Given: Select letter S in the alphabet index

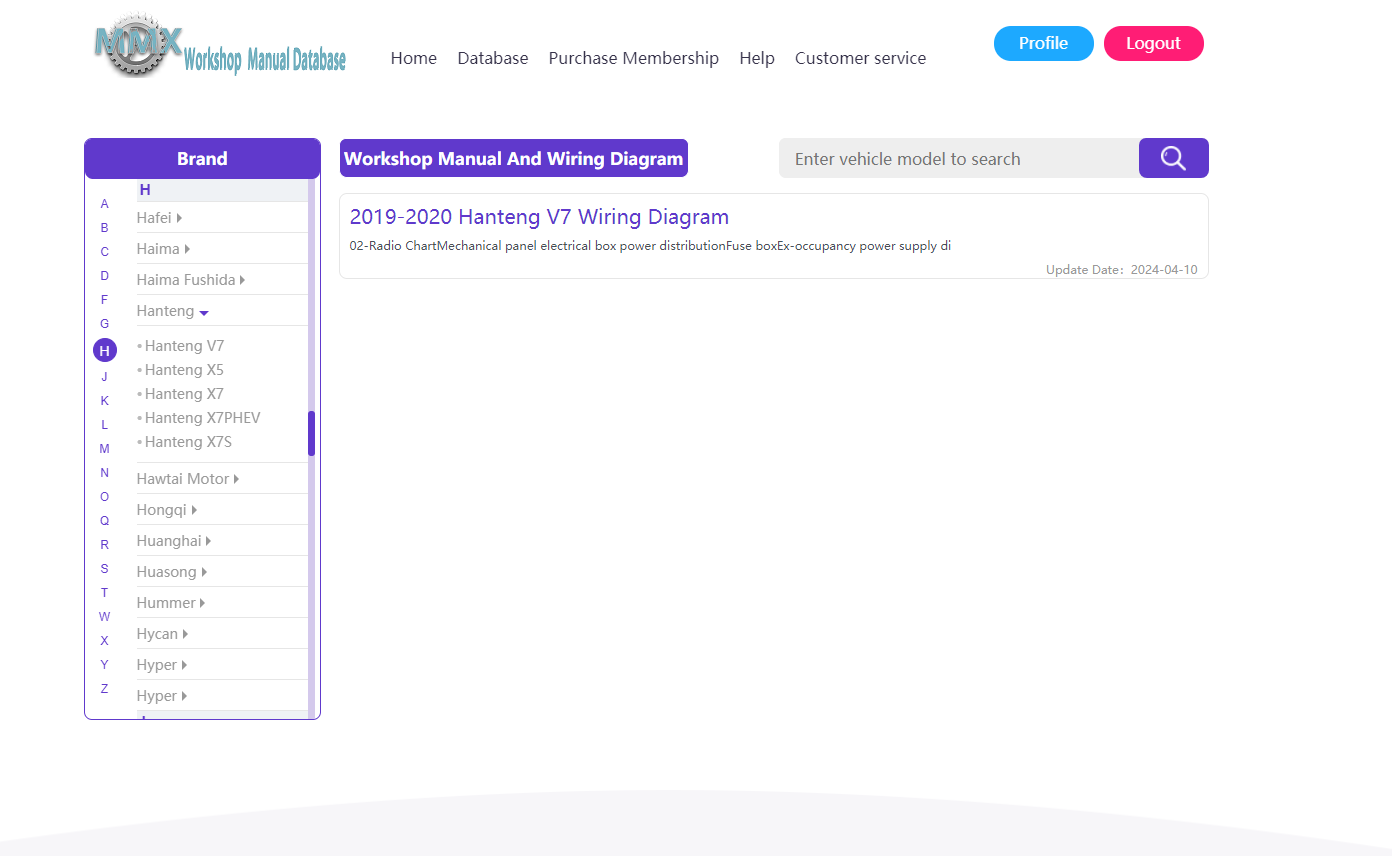Looking at the screenshot, I should tap(104, 569).
